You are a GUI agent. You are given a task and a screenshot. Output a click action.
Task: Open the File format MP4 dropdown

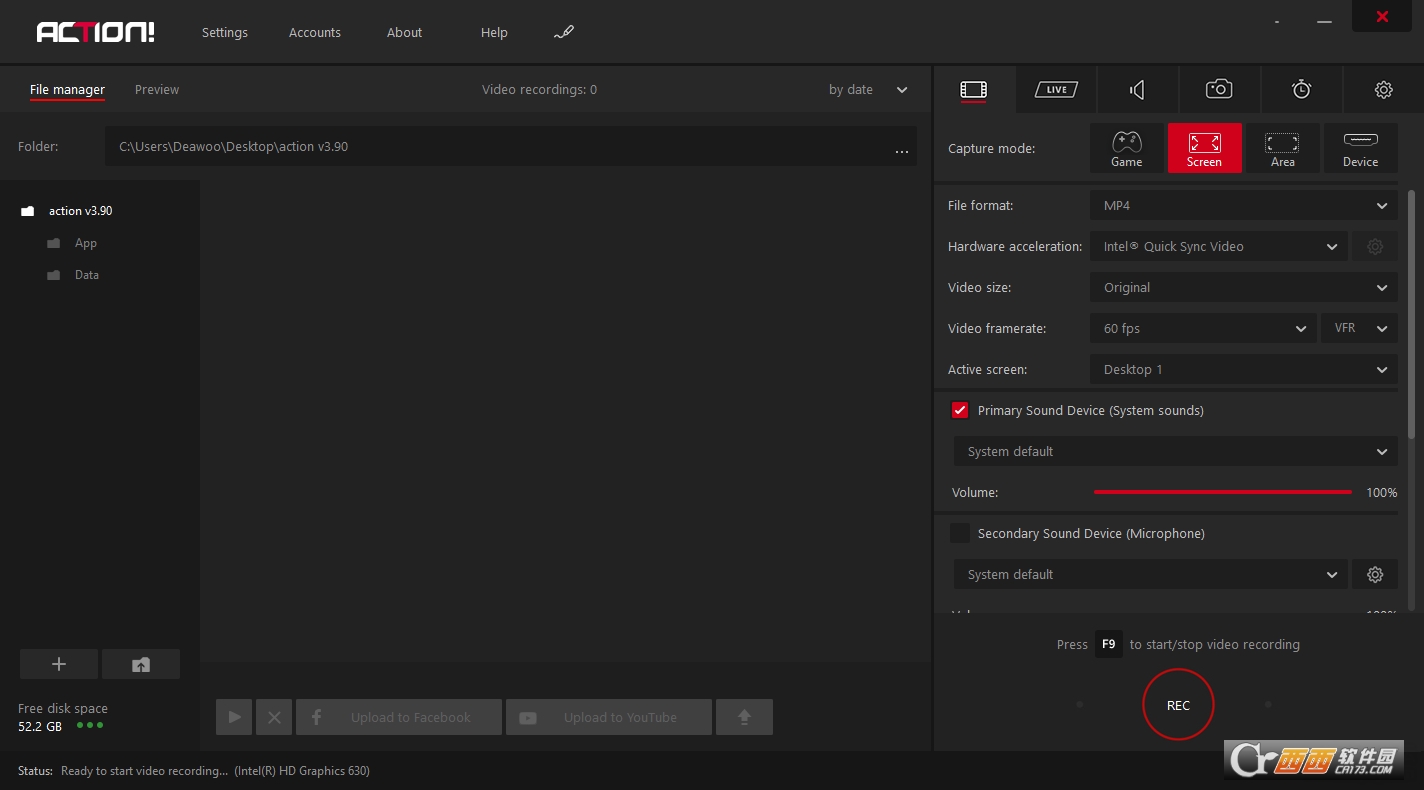coord(1244,205)
